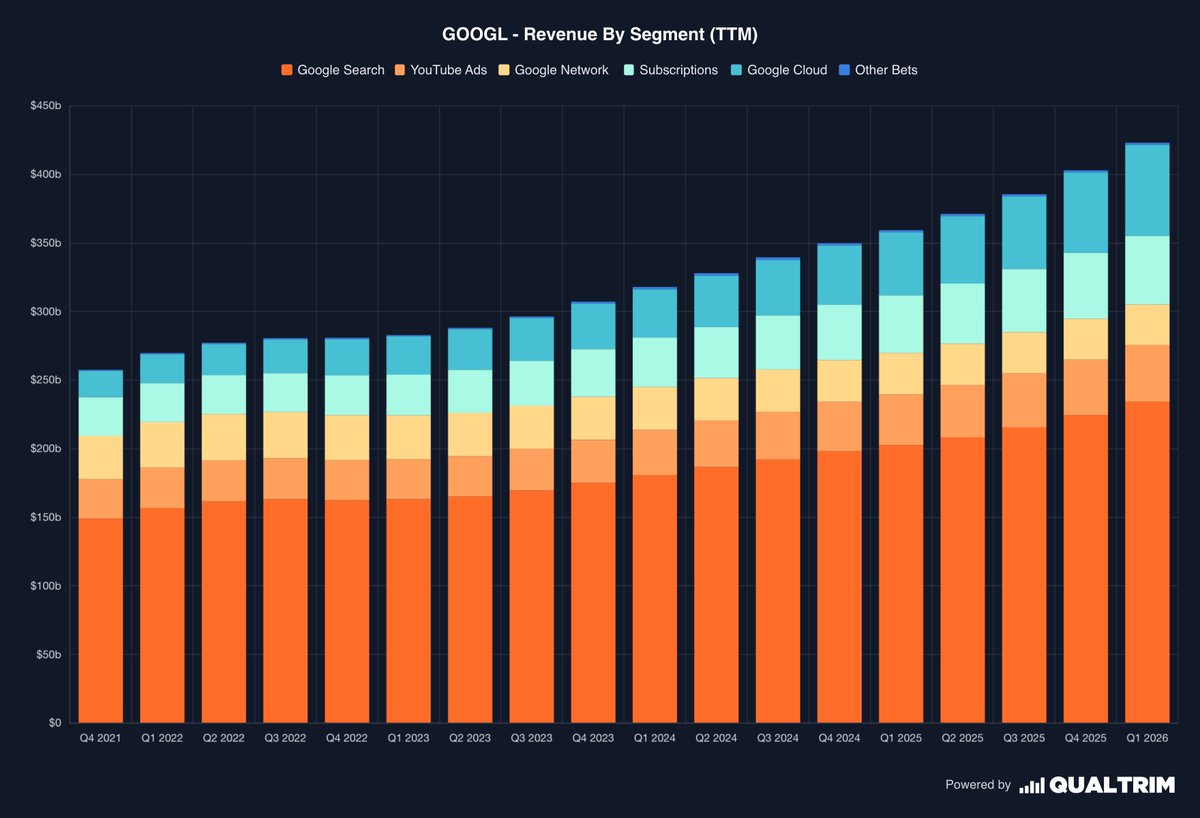Image resolution: width=1200 pixels, height=818 pixels.
Task: Select the Google Network segment of Q1 2026 bar
Action: coord(1147,325)
